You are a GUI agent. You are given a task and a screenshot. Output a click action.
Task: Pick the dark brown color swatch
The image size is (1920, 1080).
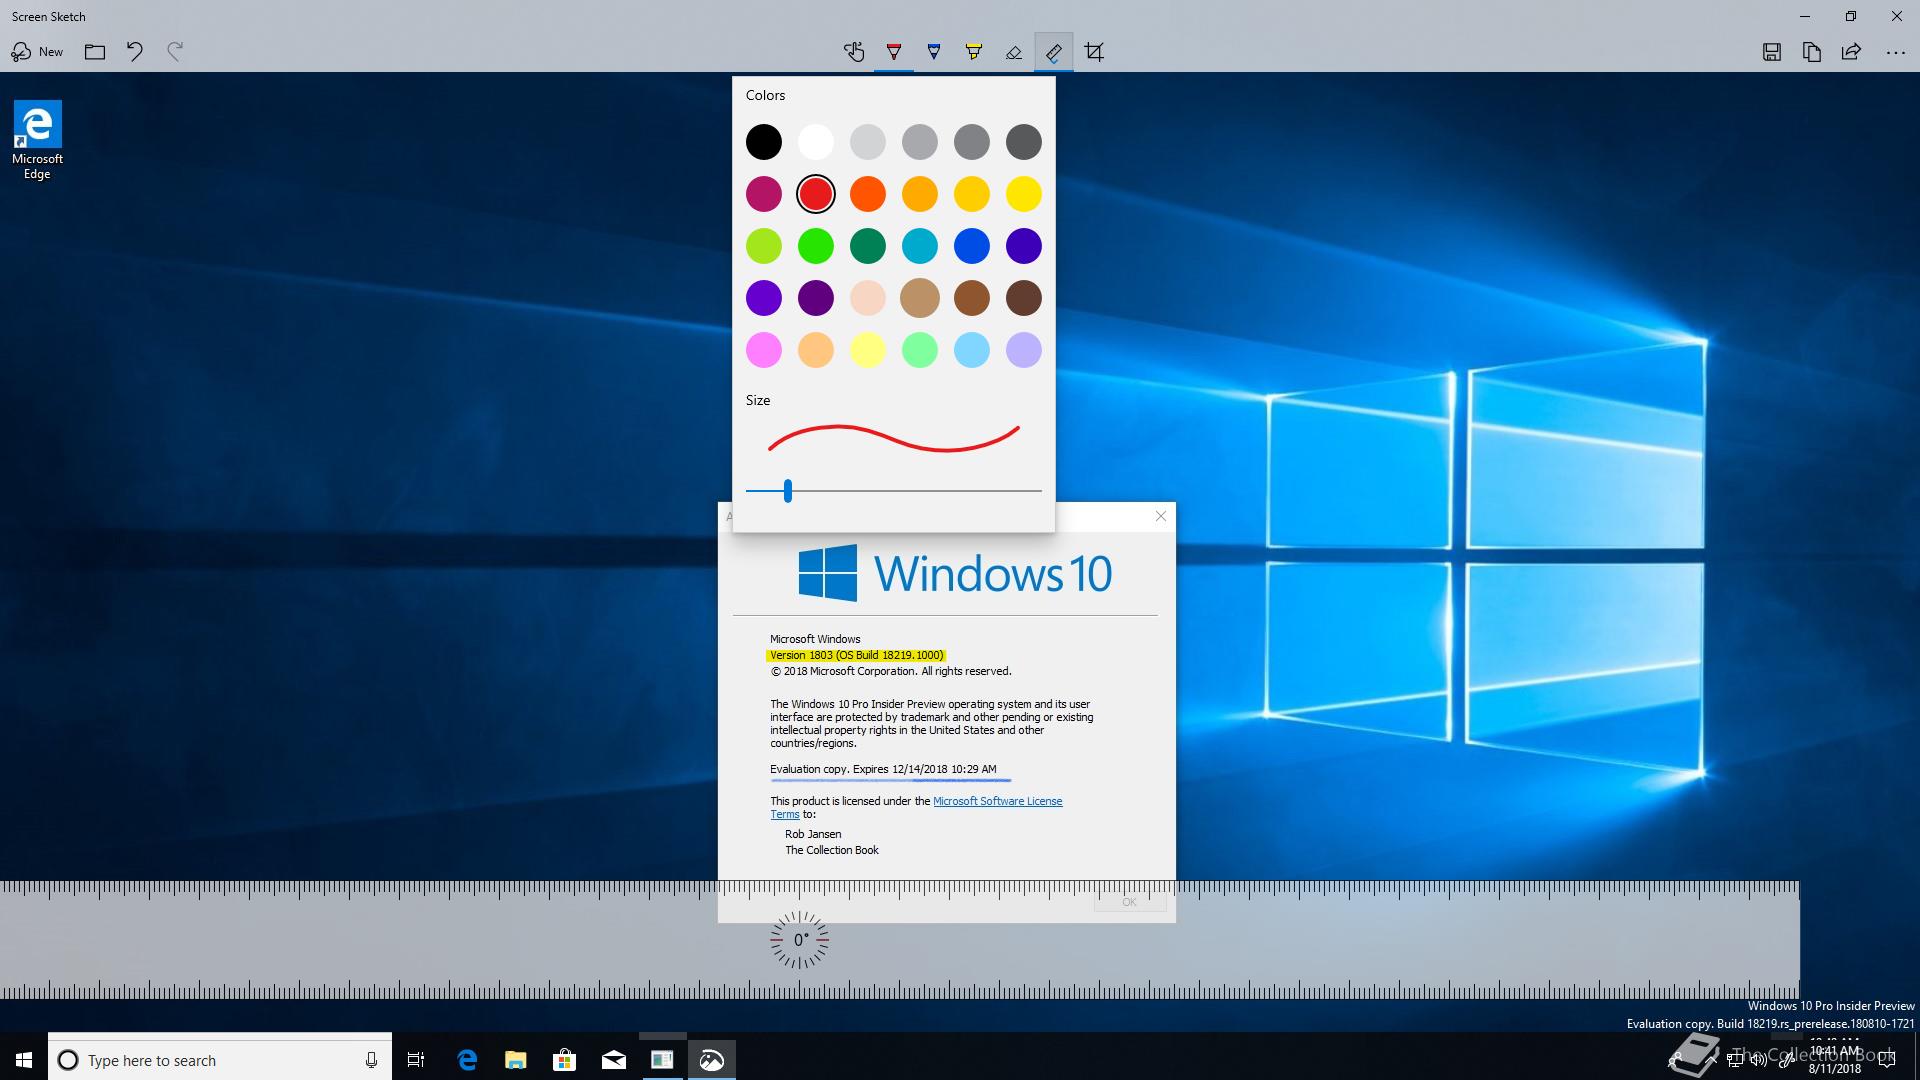tap(1024, 298)
